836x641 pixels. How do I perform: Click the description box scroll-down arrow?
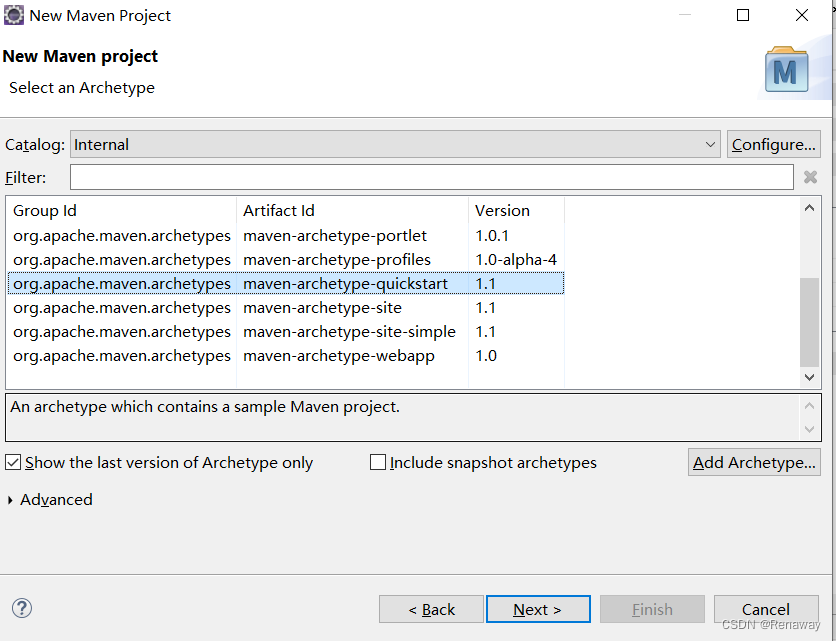[810, 430]
